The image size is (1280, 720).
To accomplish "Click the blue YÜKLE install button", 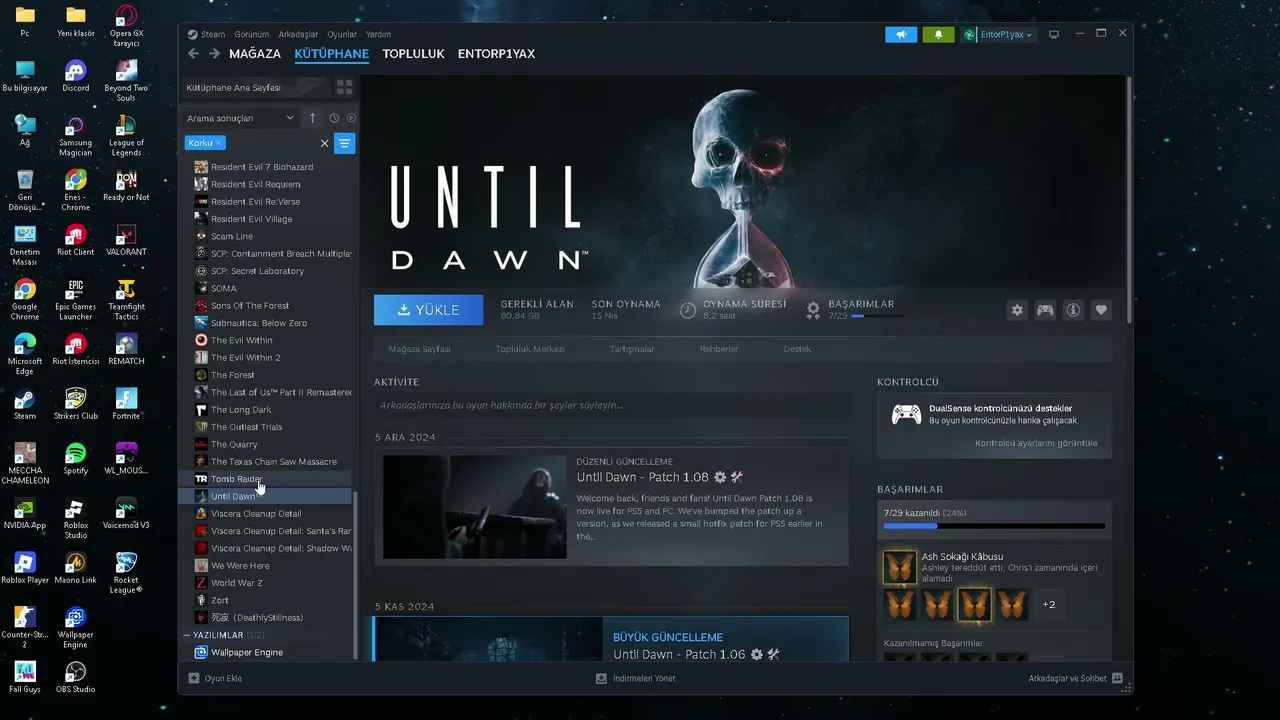I will (428, 310).
